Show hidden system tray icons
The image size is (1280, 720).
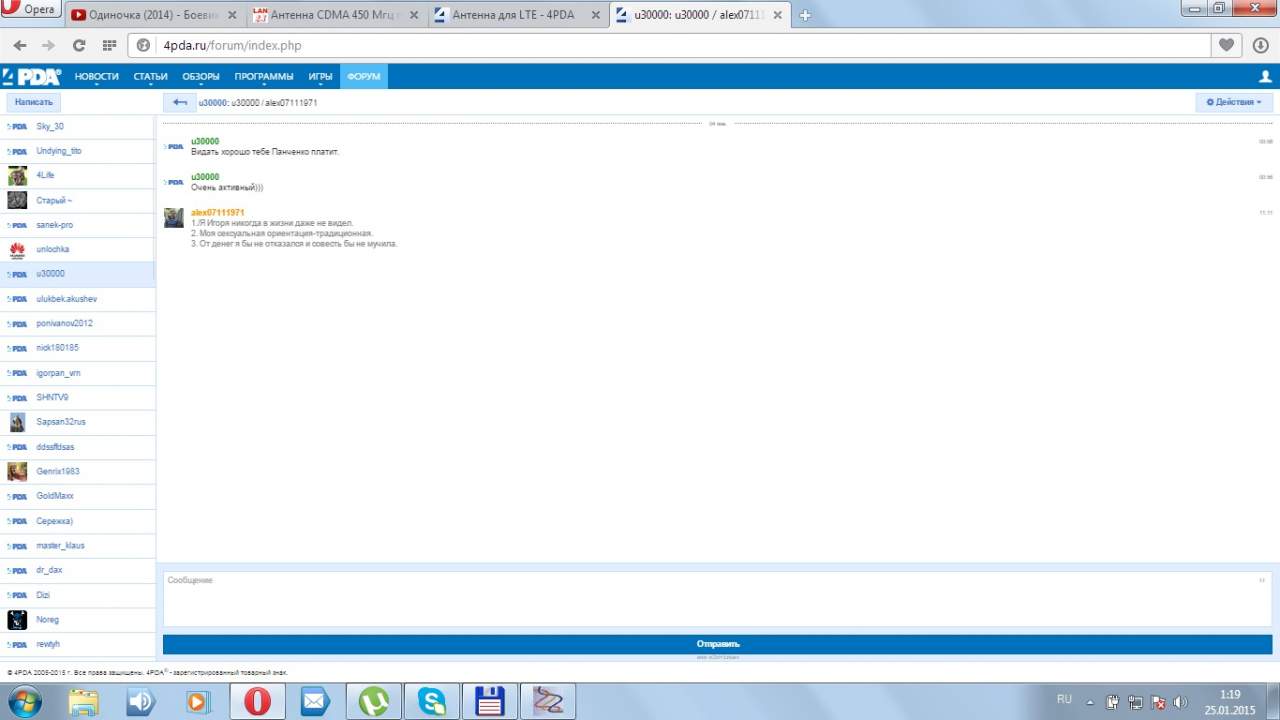click(1091, 702)
